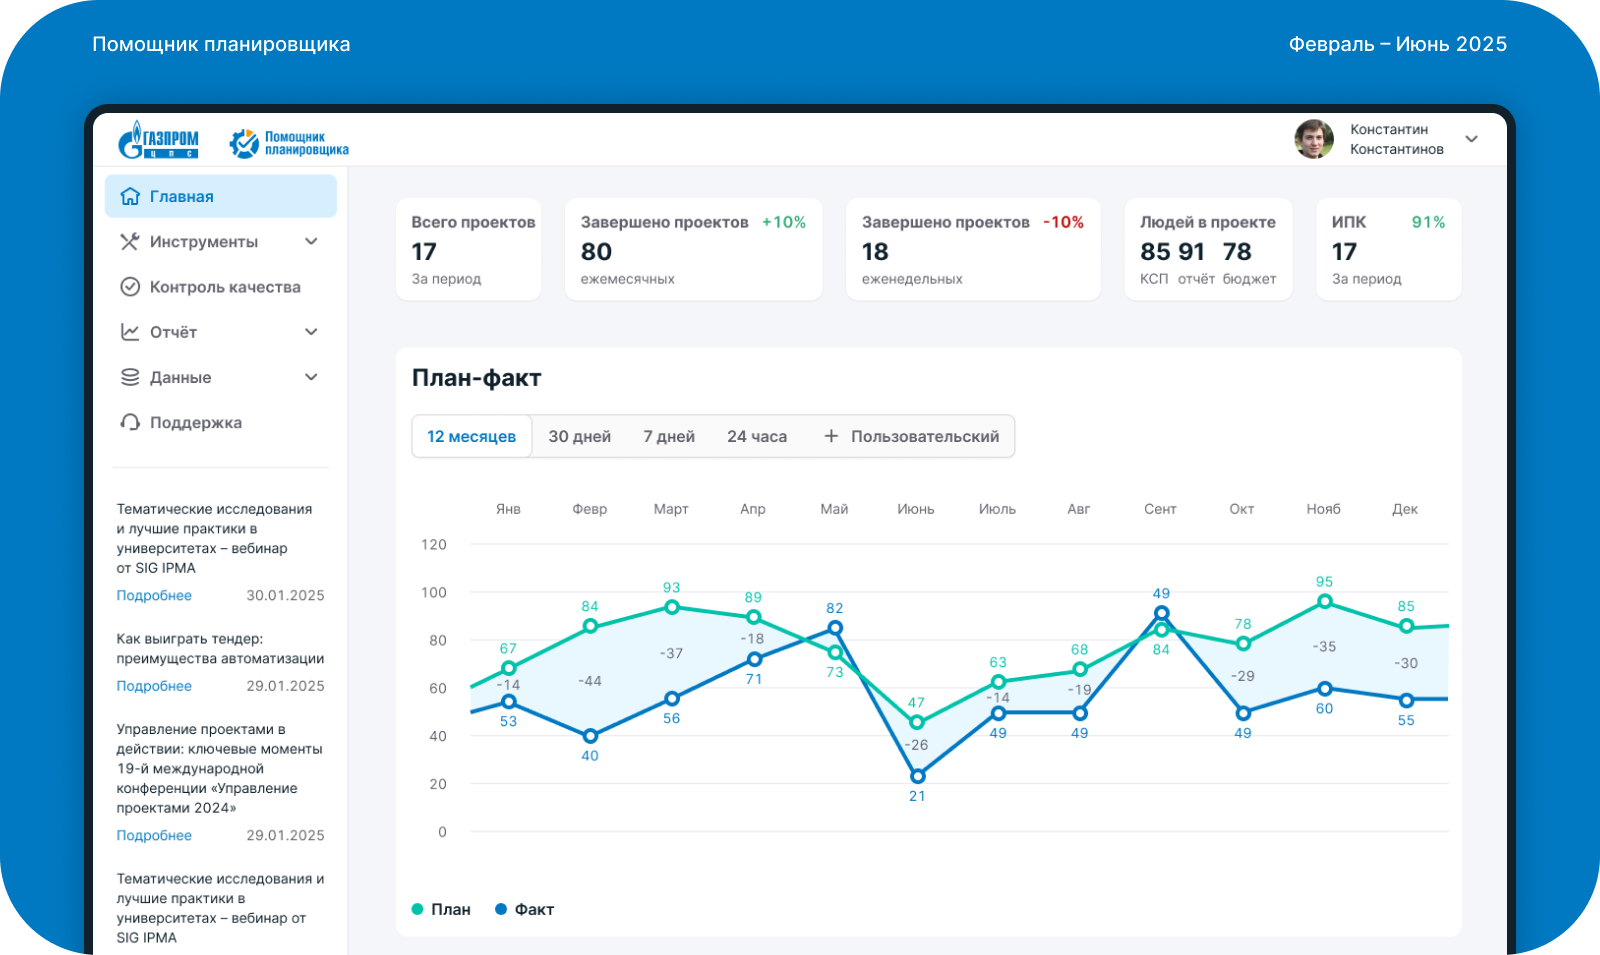
Task: Toggle the План series in chart legend
Action: (x=440, y=909)
